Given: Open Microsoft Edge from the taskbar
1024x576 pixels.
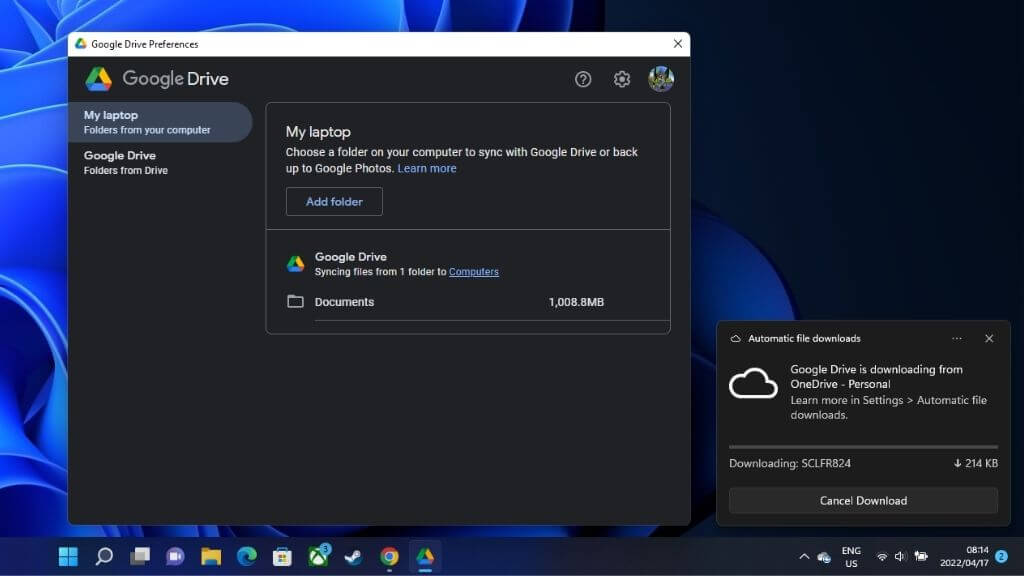Looking at the screenshot, I should tap(247, 556).
